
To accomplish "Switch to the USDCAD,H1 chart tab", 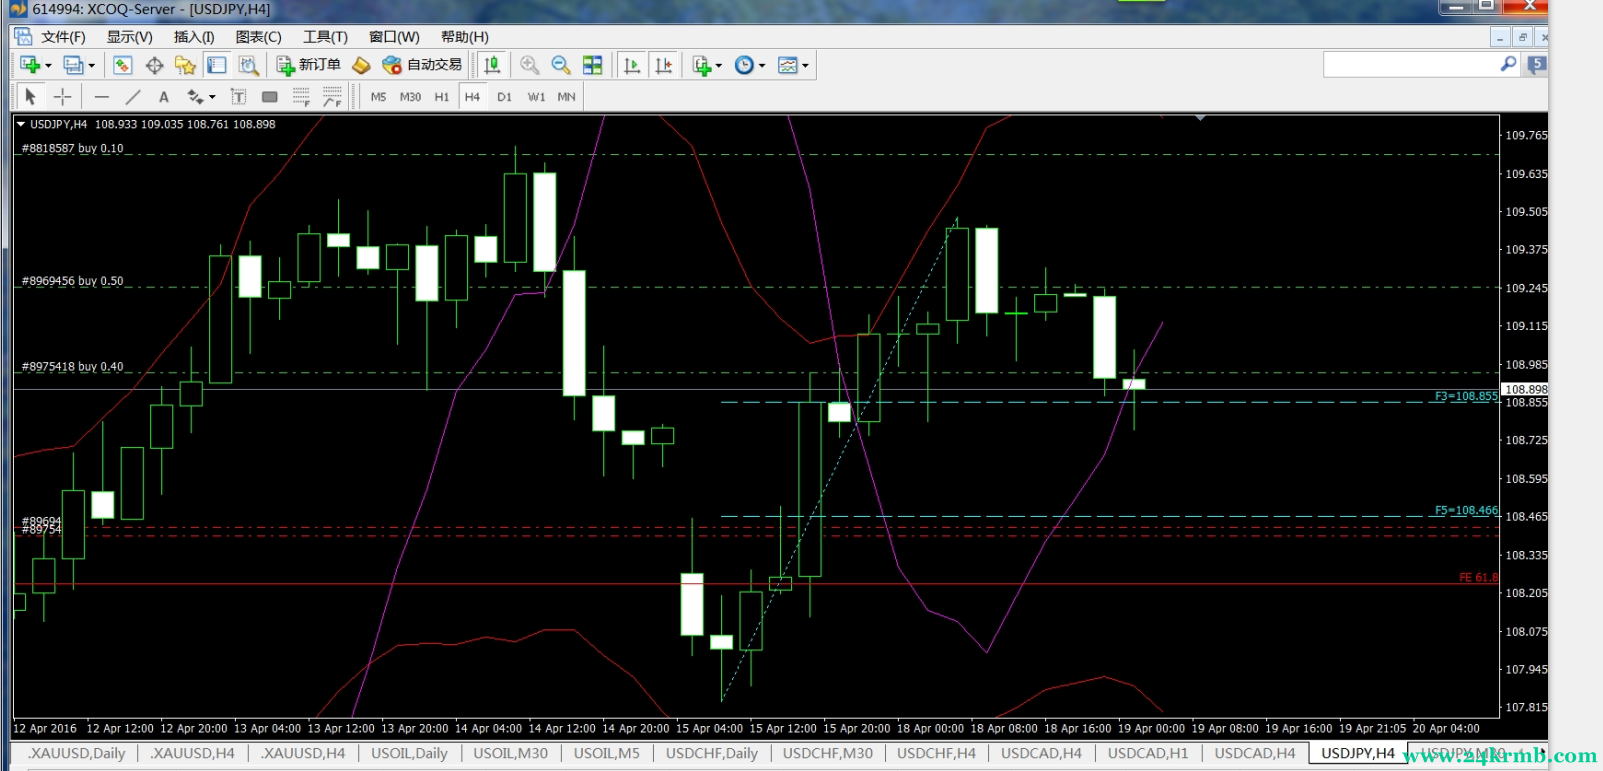I will coord(1148,753).
